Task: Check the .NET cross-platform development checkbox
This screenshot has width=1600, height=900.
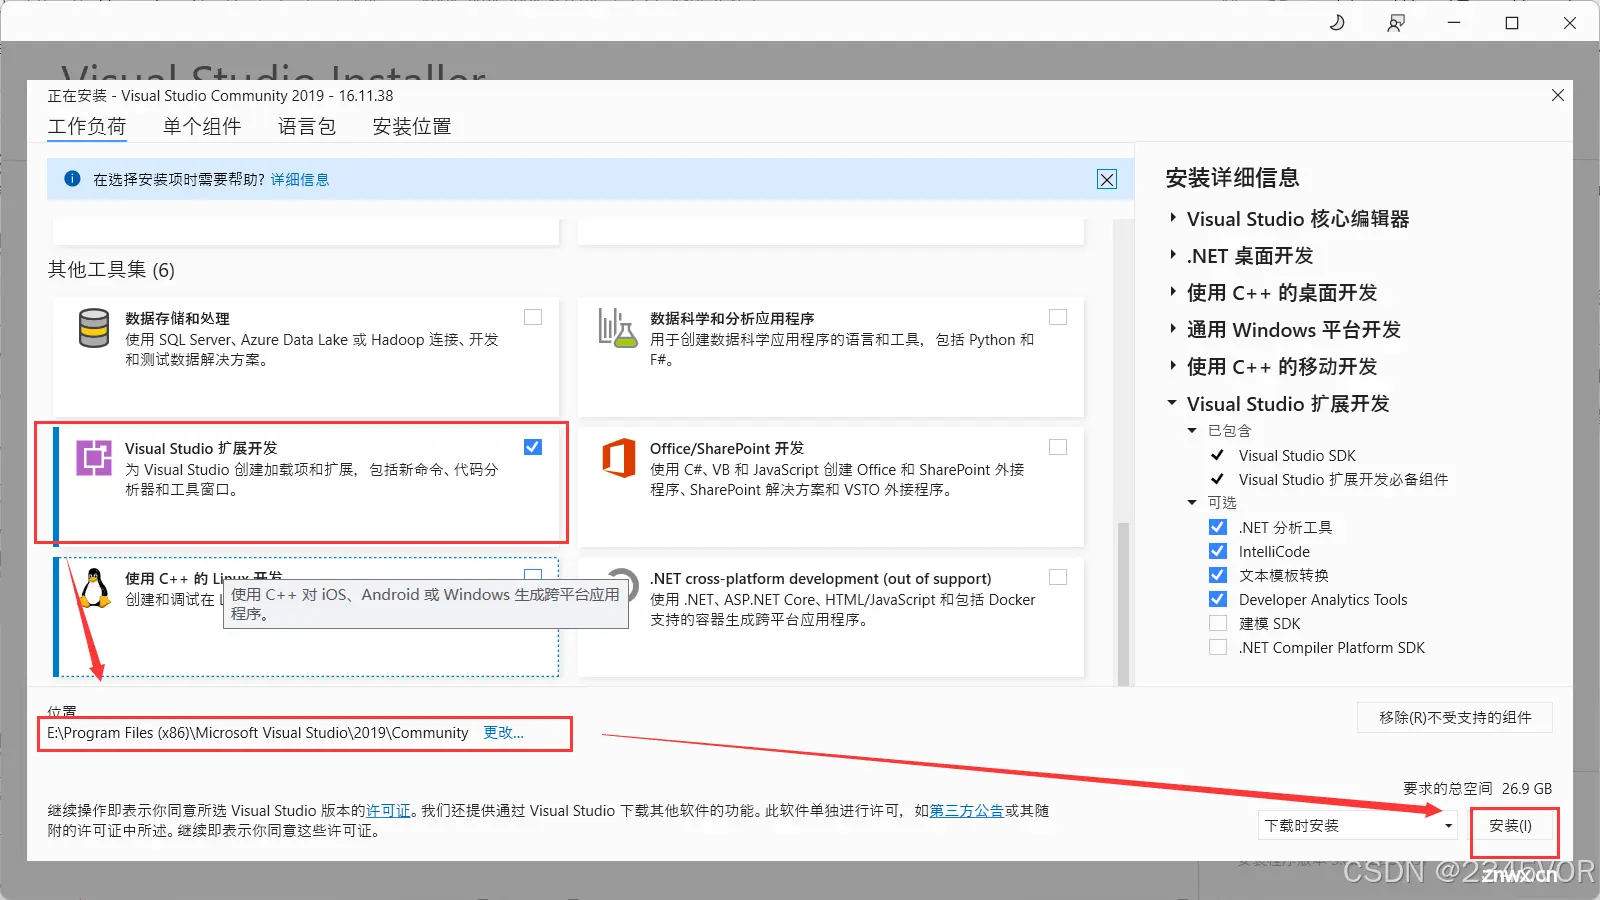Action: point(1058,577)
